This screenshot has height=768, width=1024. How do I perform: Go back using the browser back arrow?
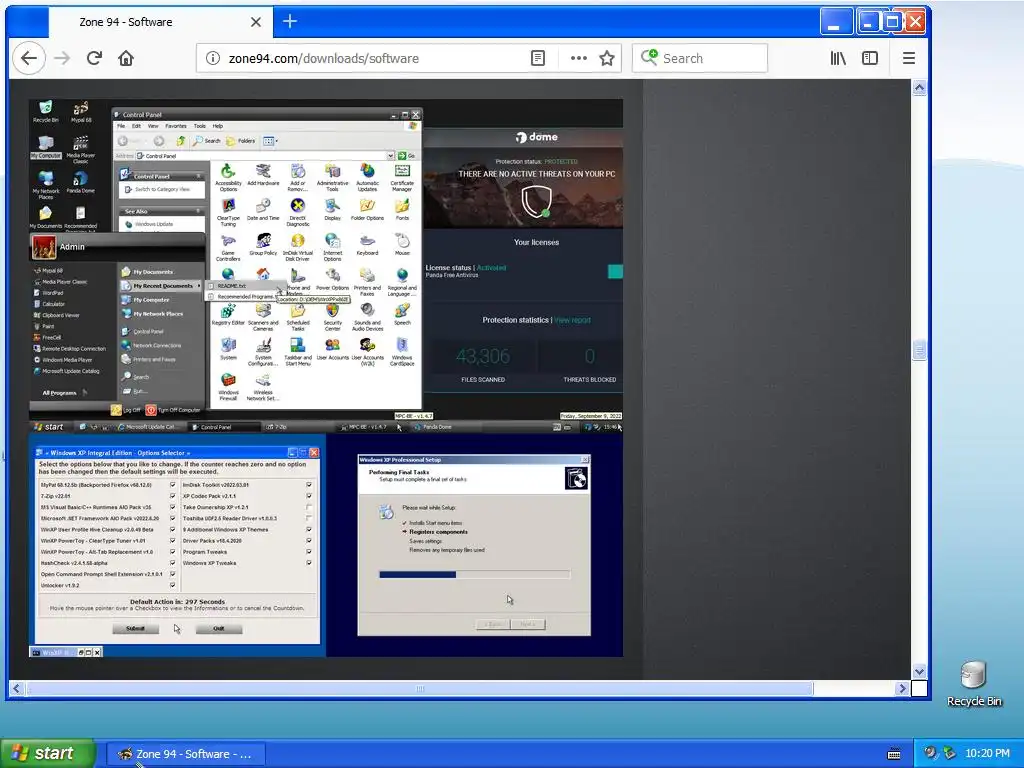[x=29, y=58]
